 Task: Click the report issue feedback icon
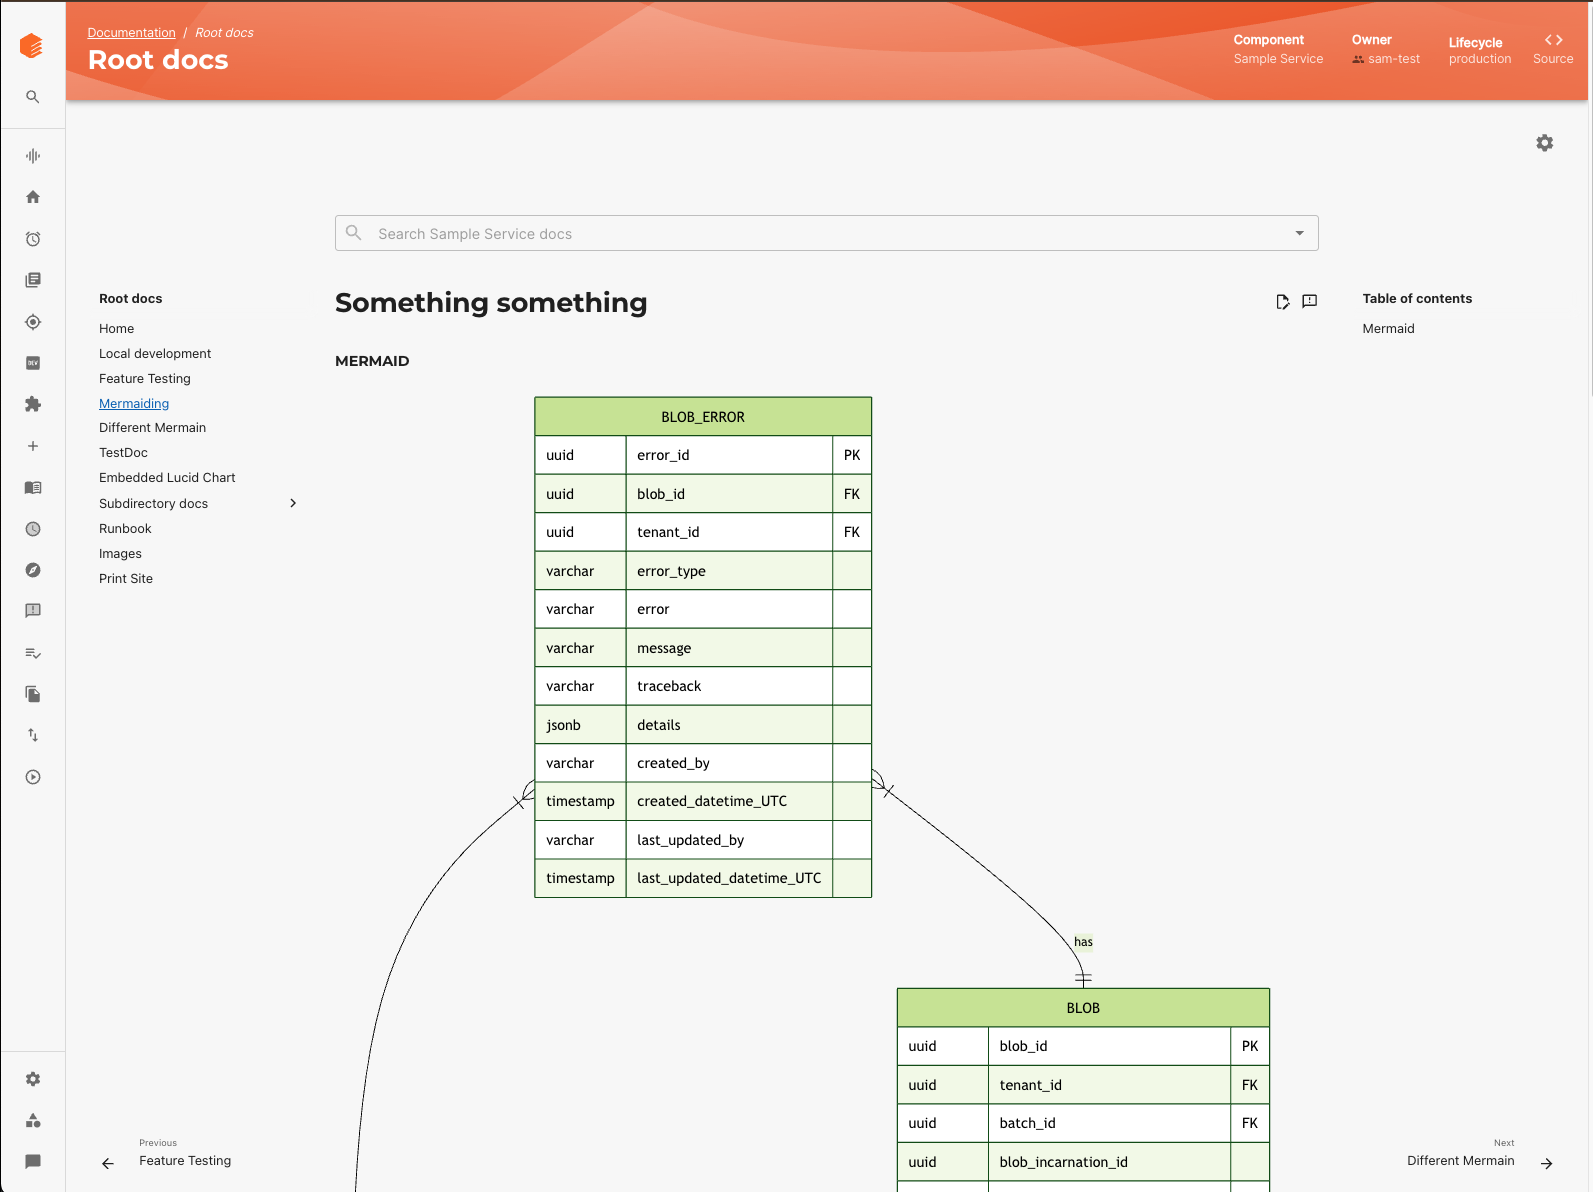click(x=1310, y=301)
